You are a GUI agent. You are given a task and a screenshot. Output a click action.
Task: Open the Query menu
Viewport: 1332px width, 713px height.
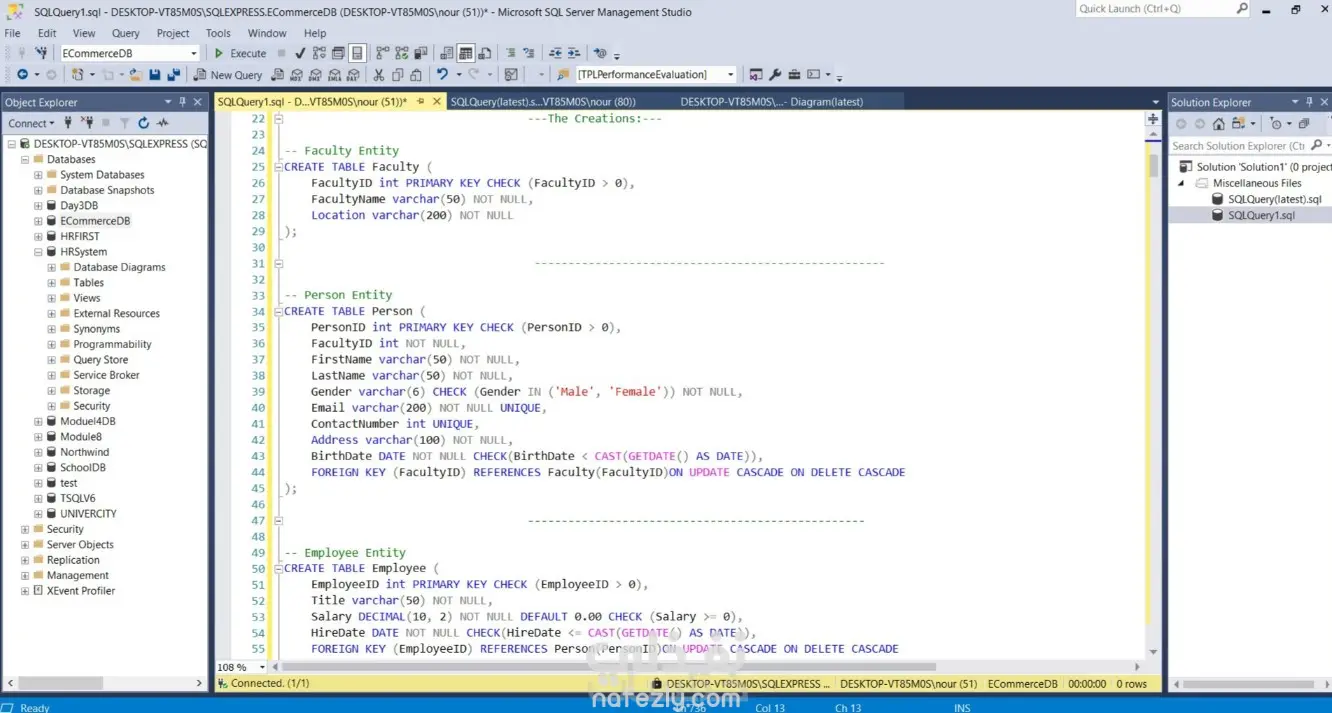click(125, 33)
